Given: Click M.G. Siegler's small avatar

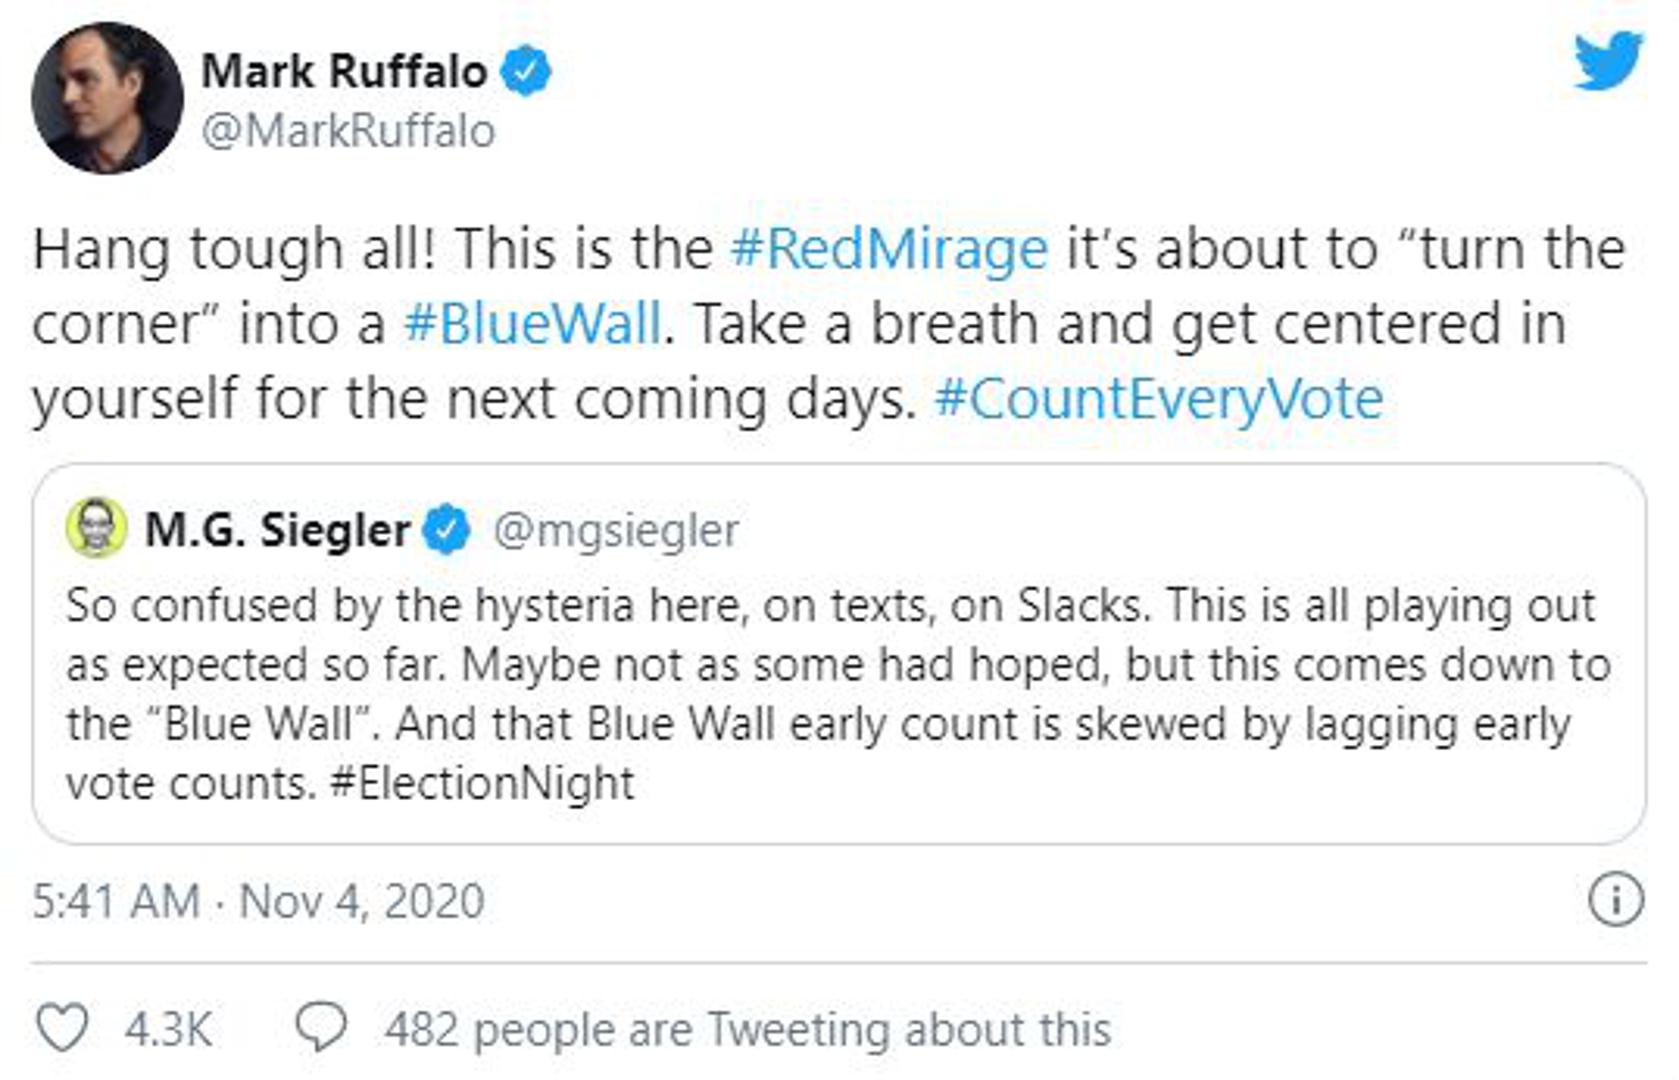Looking at the screenshot, I should [x=96, y=528].
